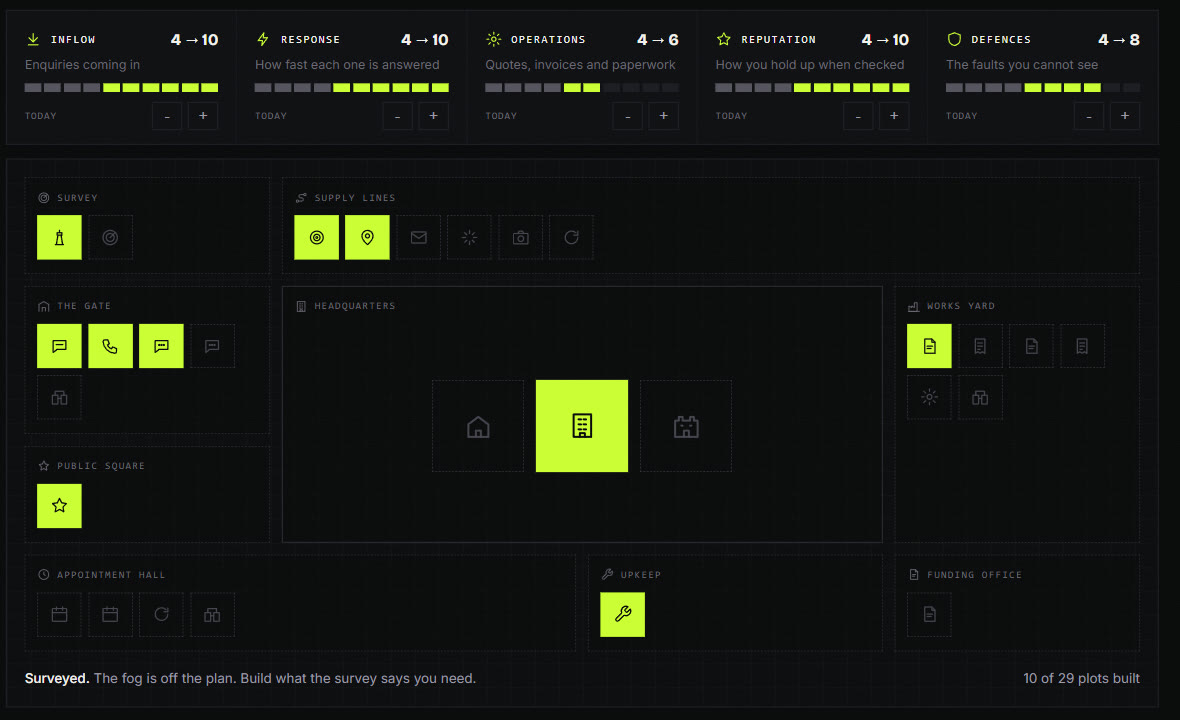Click "How fast each one is answered" text
This screenshot has width=1180, height=720.
[347, 65]
